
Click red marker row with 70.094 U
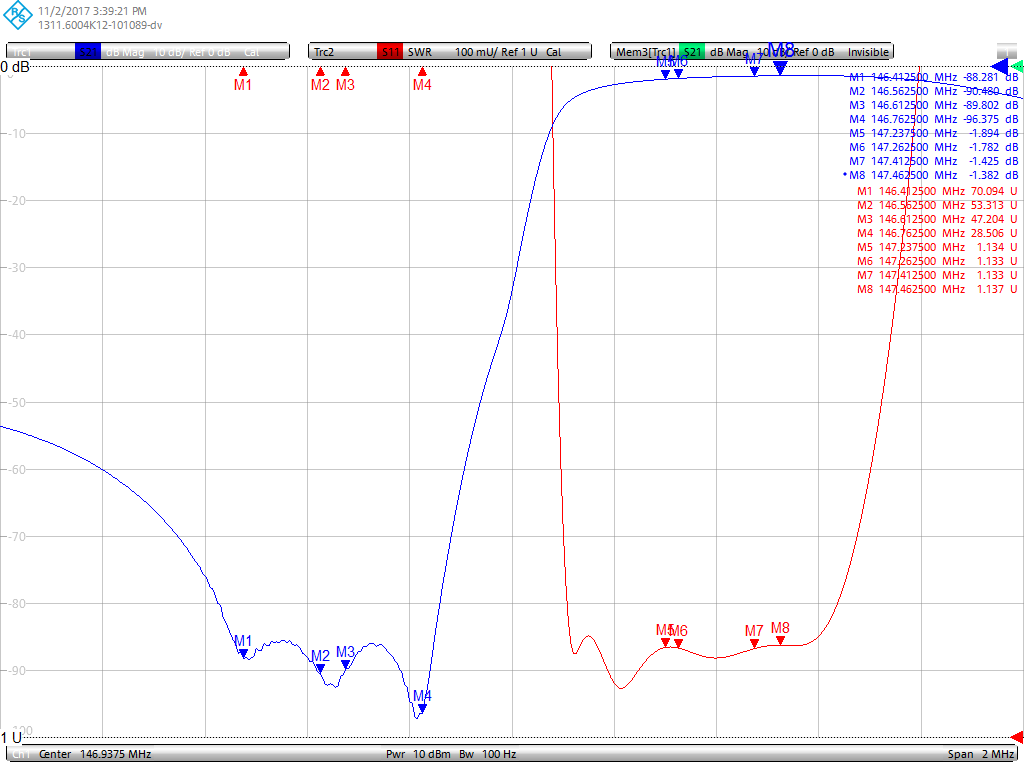[x=937, y=191]
